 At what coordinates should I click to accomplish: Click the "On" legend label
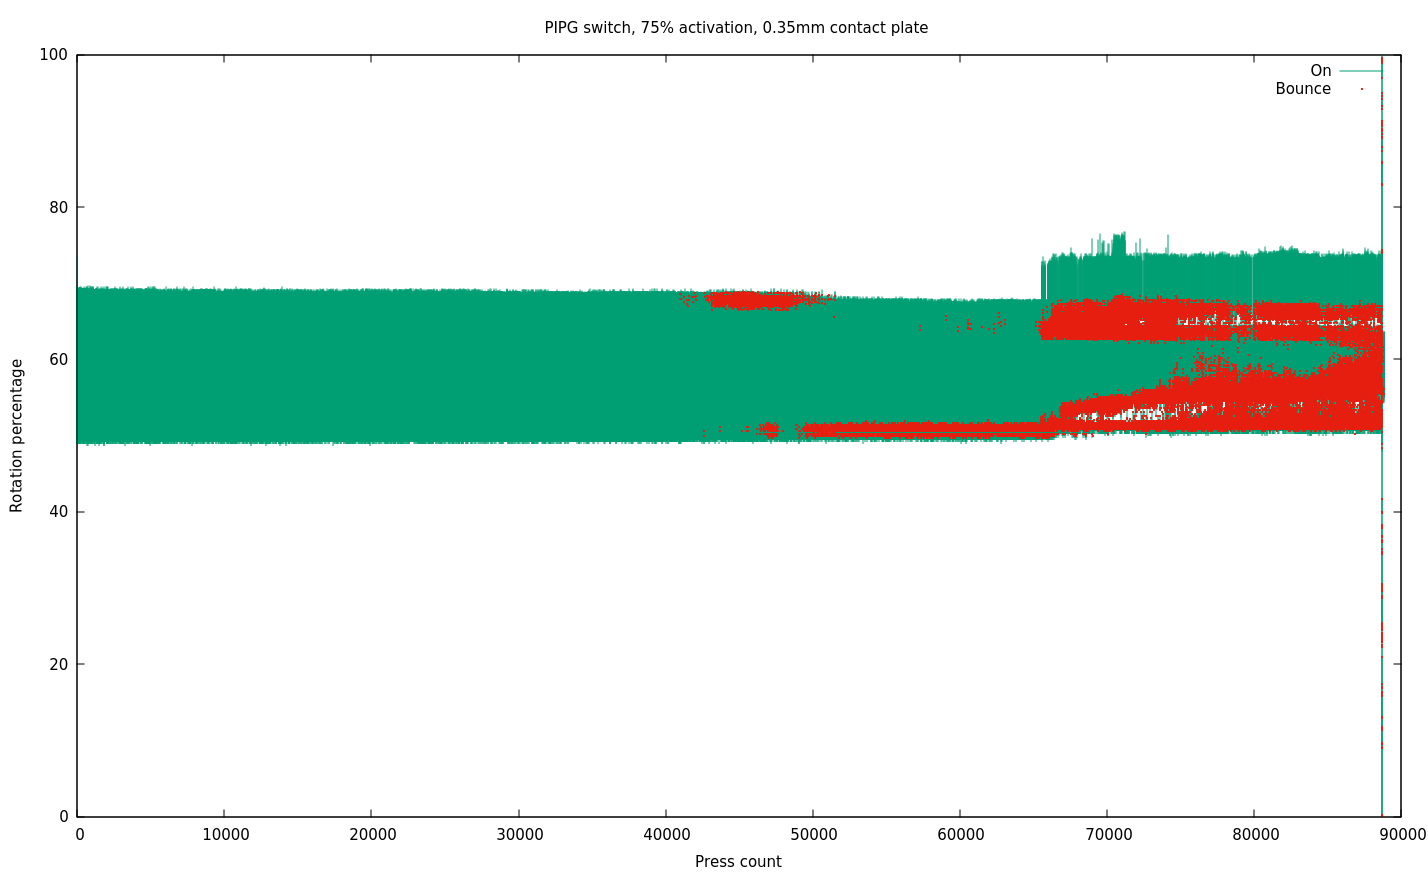pyautogui.click(x=1320, y=71)
